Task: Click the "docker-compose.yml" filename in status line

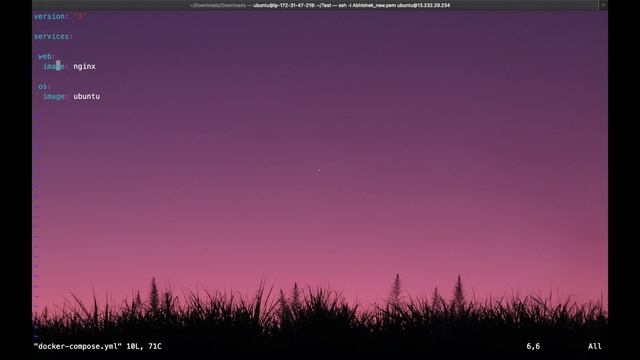Action: click(x=78, y=346)
